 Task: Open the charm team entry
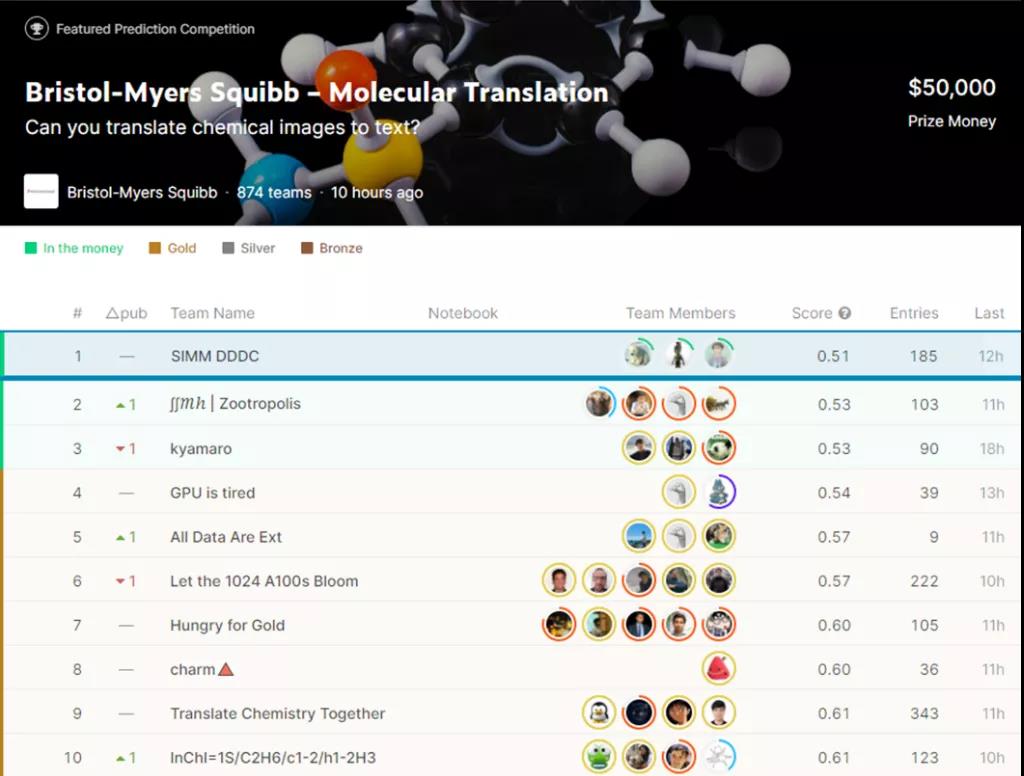pyautogui.click(x=201, y=670)
